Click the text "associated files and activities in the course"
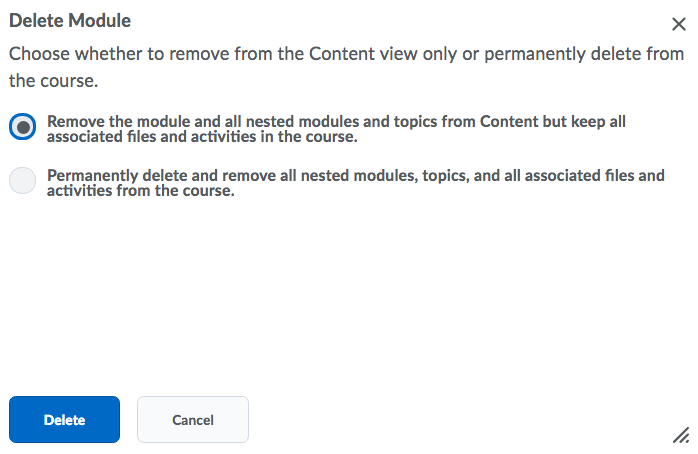This screenshot has height=454, width=698. pos(202,137)
